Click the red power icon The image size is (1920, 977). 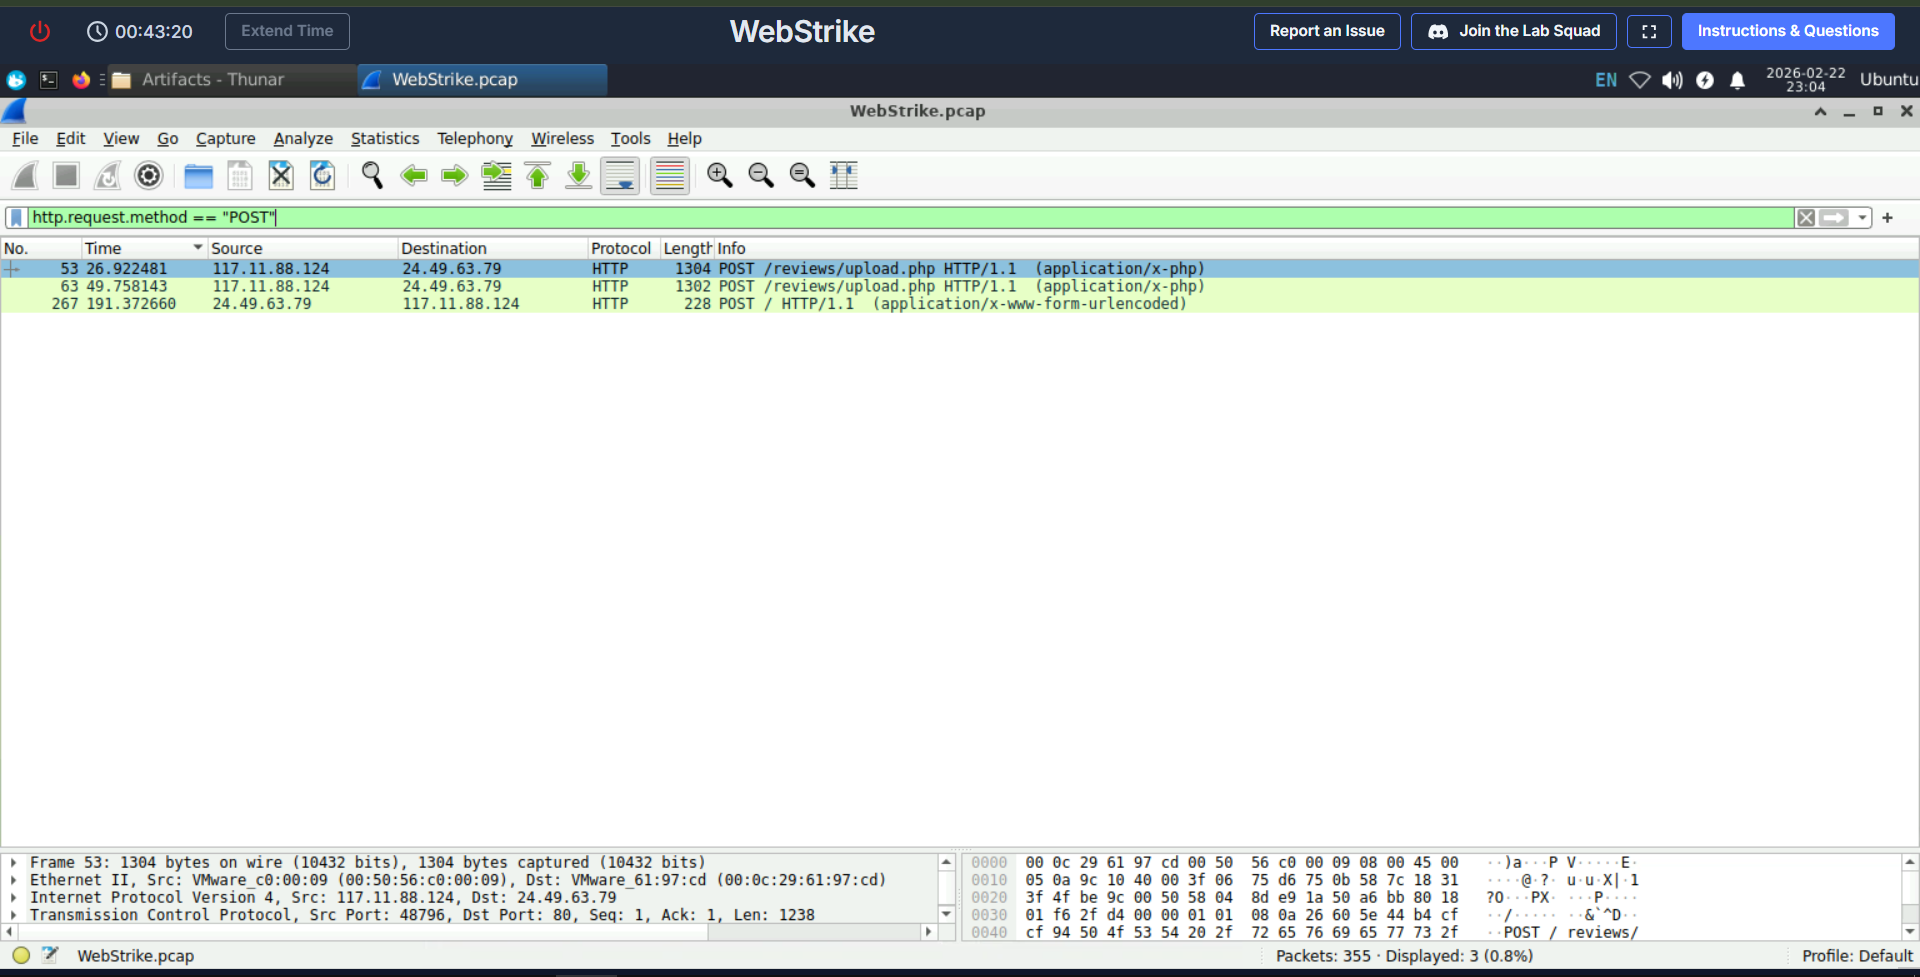pyautogui.click(x=39, y=31)
